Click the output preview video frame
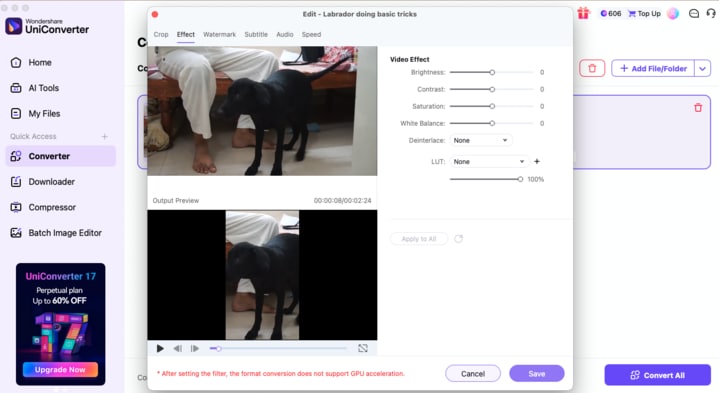The image size is (719, 393). 262,275
